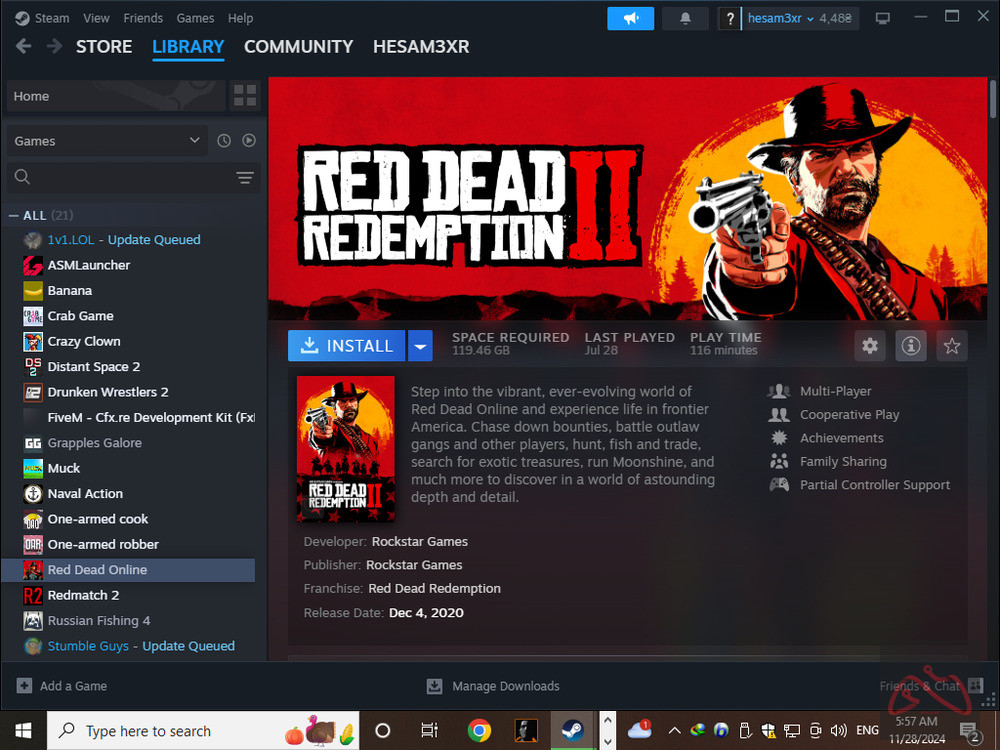The height and width of the screenshot is (750, 1000).
Task: Open advanced filter options icon
Action: pos(245,178)
